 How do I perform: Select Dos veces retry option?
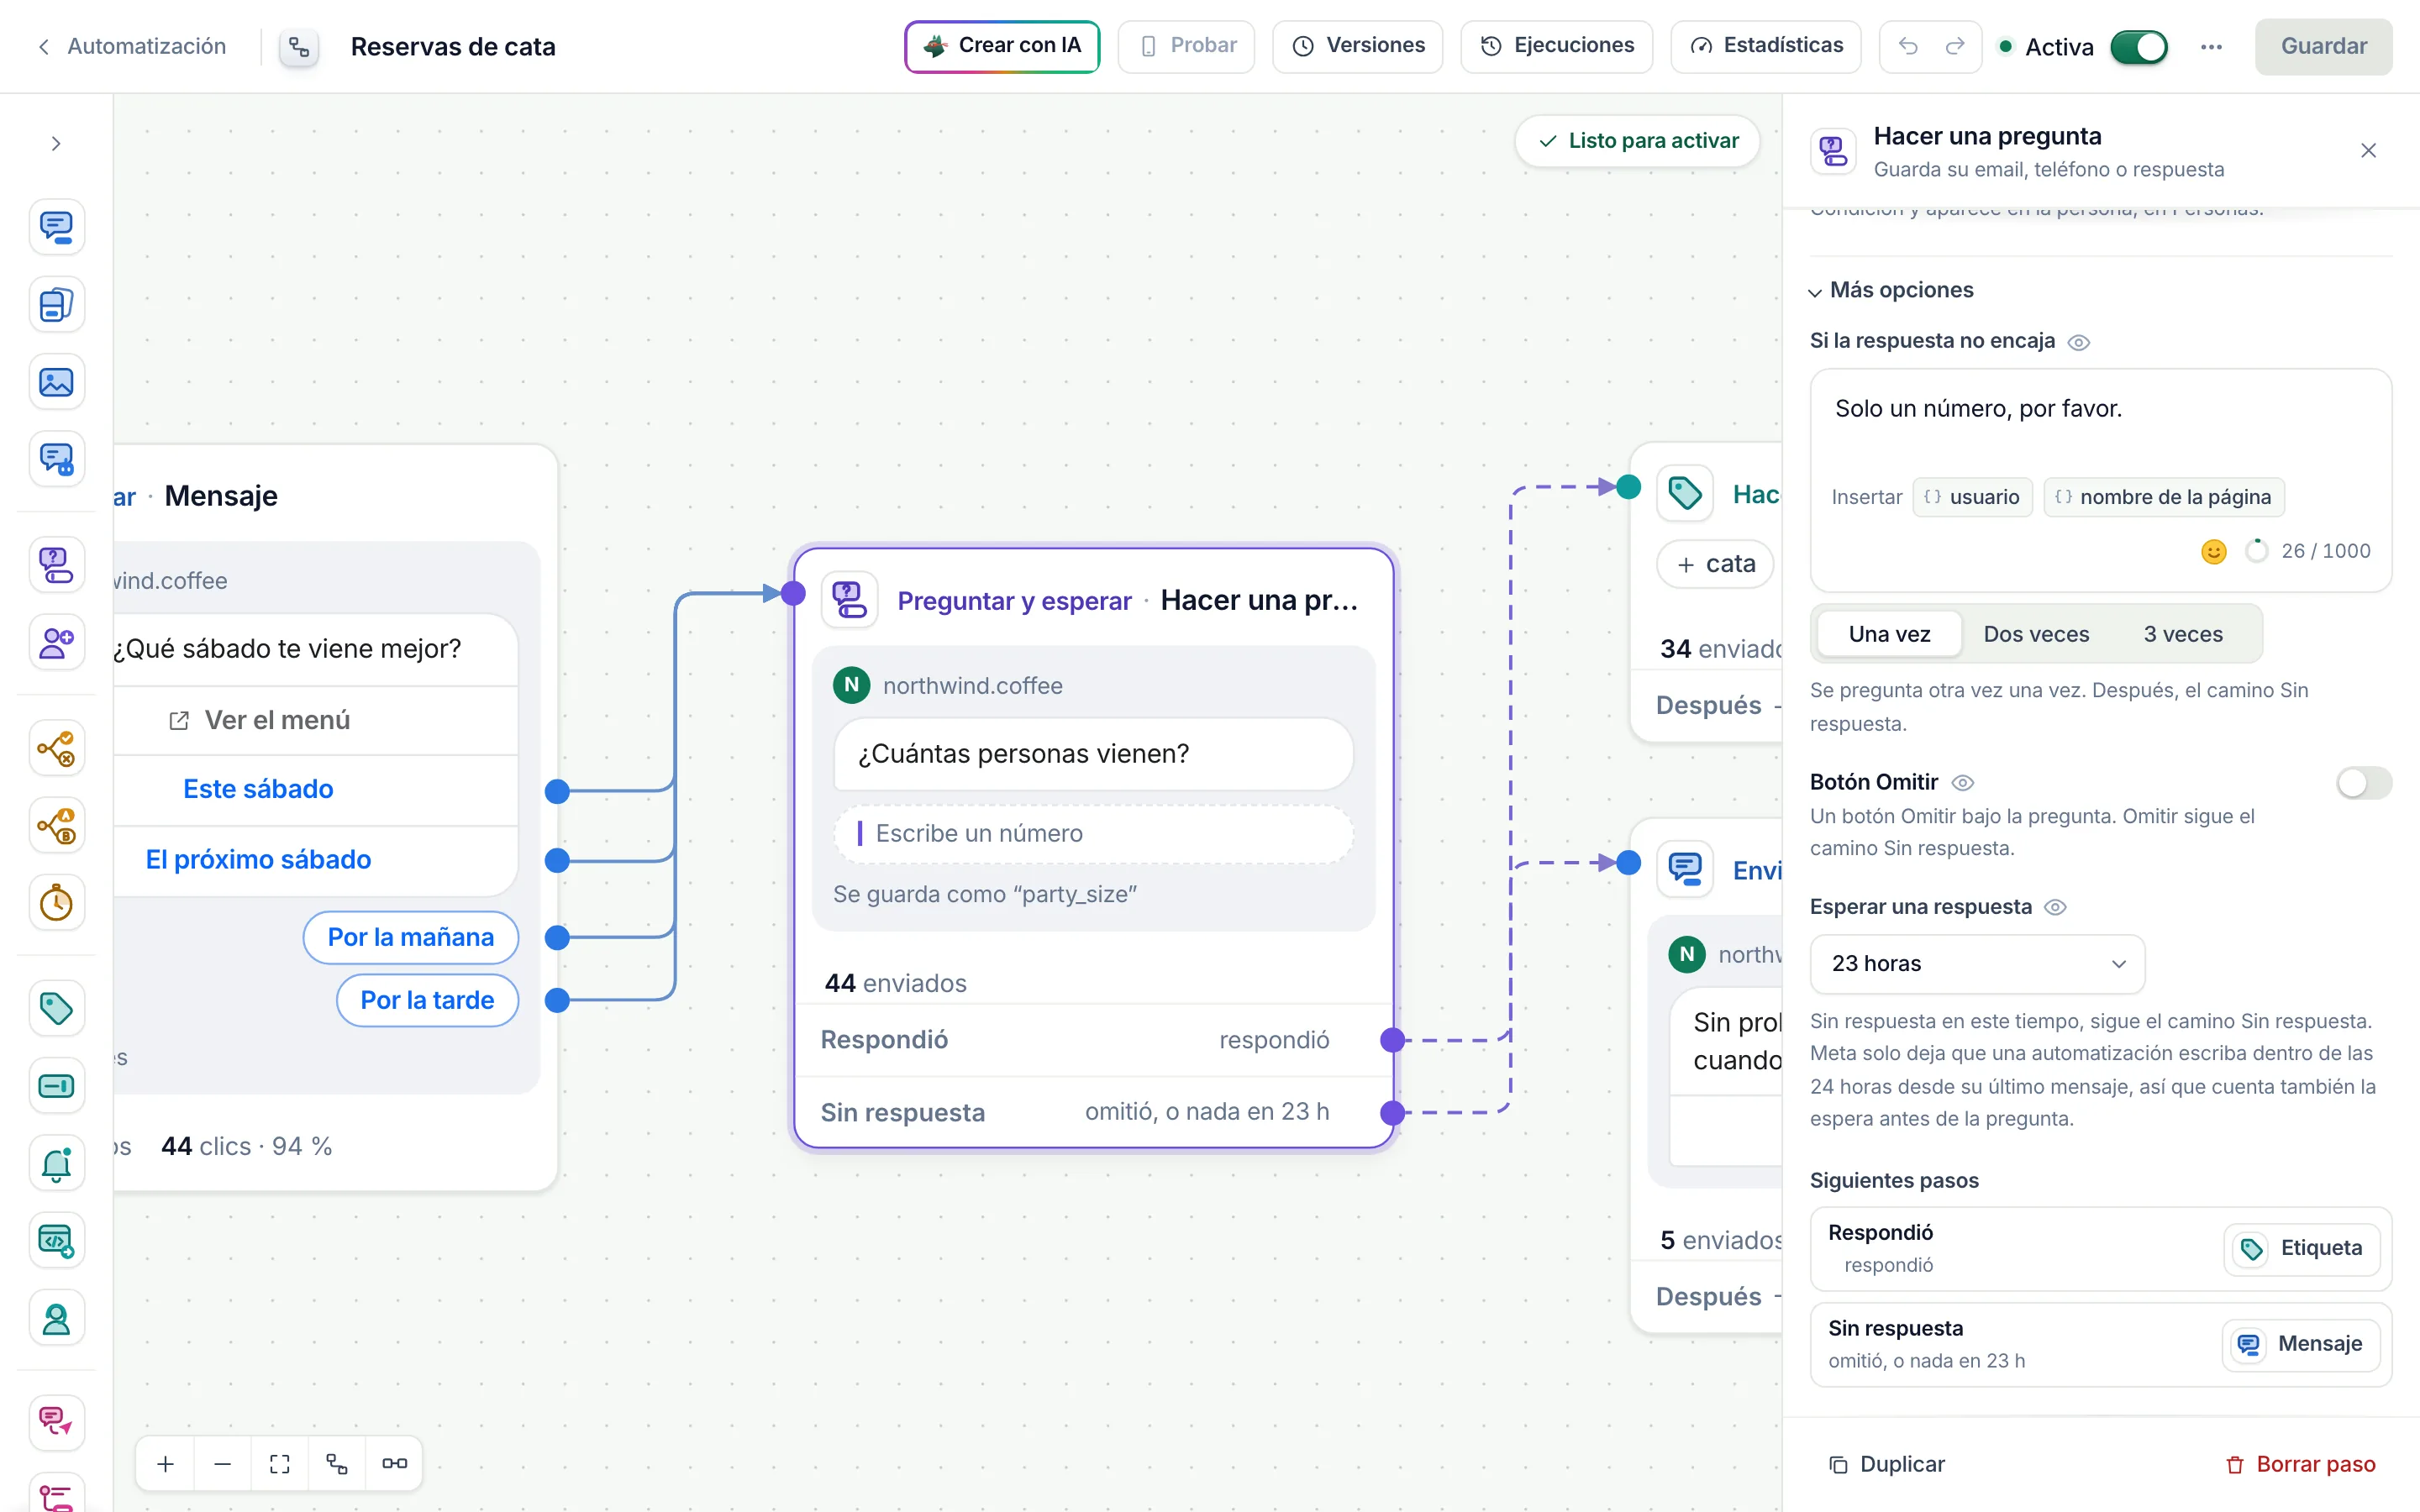(2036, 634)
